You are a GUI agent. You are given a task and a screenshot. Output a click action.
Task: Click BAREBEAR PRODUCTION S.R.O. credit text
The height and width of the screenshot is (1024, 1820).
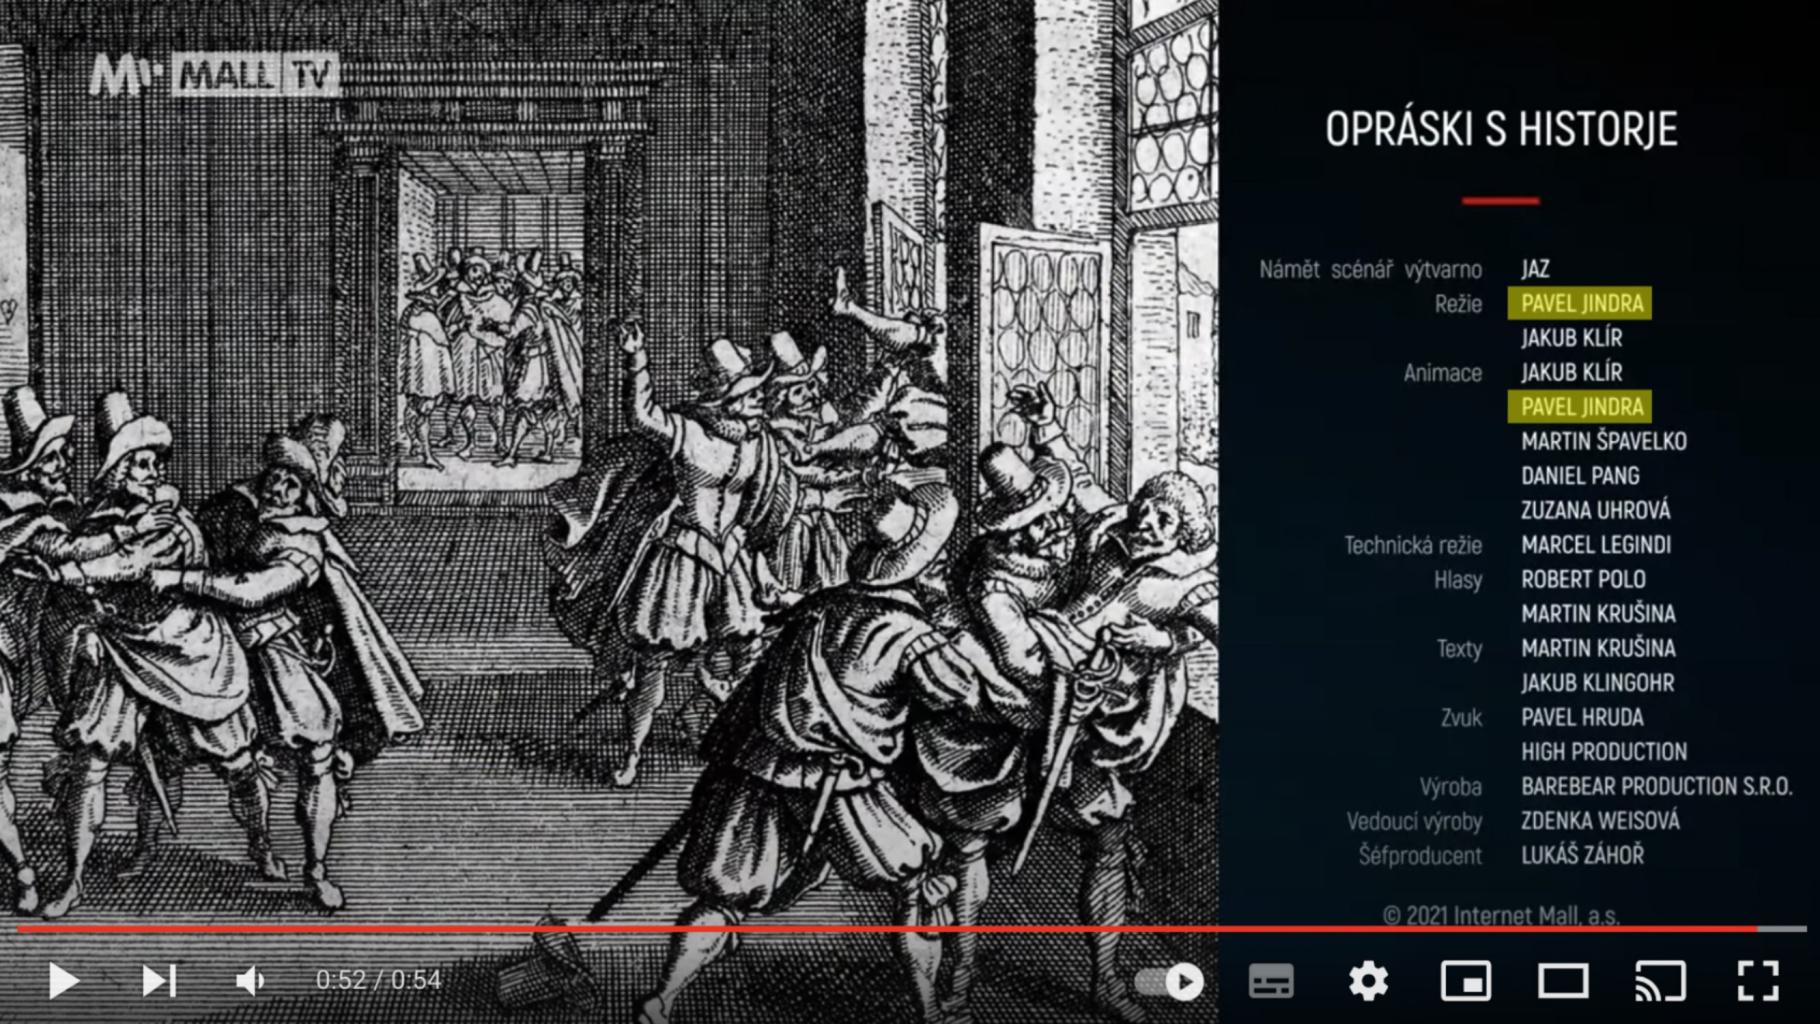coord(1656,787)
